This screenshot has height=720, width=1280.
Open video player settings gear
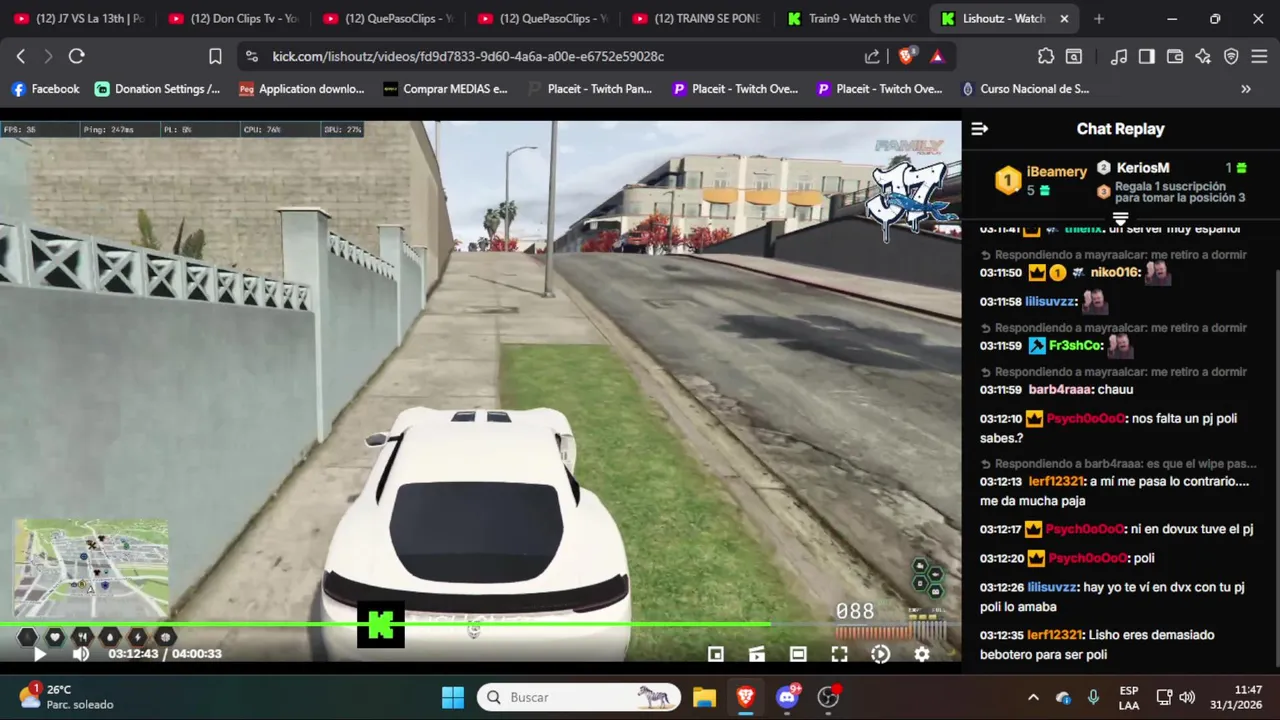point(922,654)
